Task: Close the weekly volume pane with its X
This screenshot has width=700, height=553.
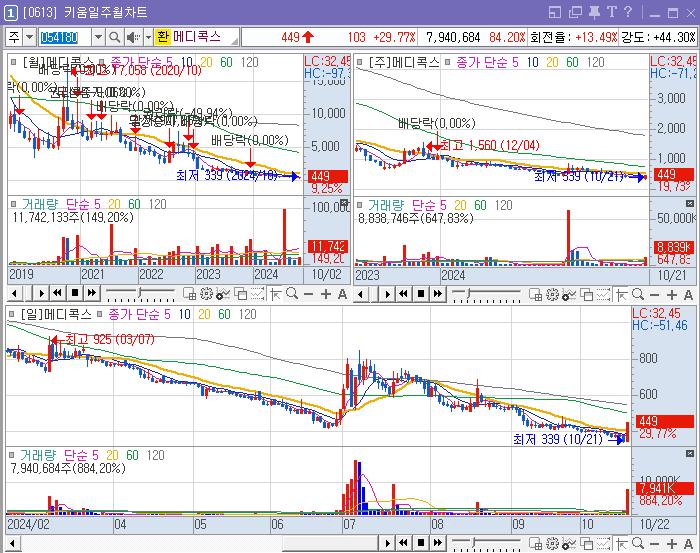Action: tap(690, 204)
